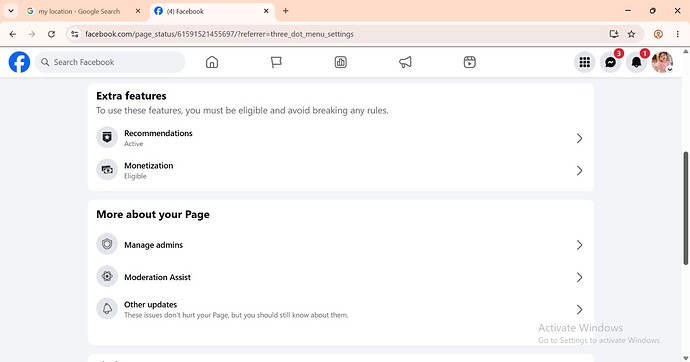Image resolution: width=690 pixels, height=362 pixels.
Task: Click the Recommendations shield icon
Action: coord(107,138)
